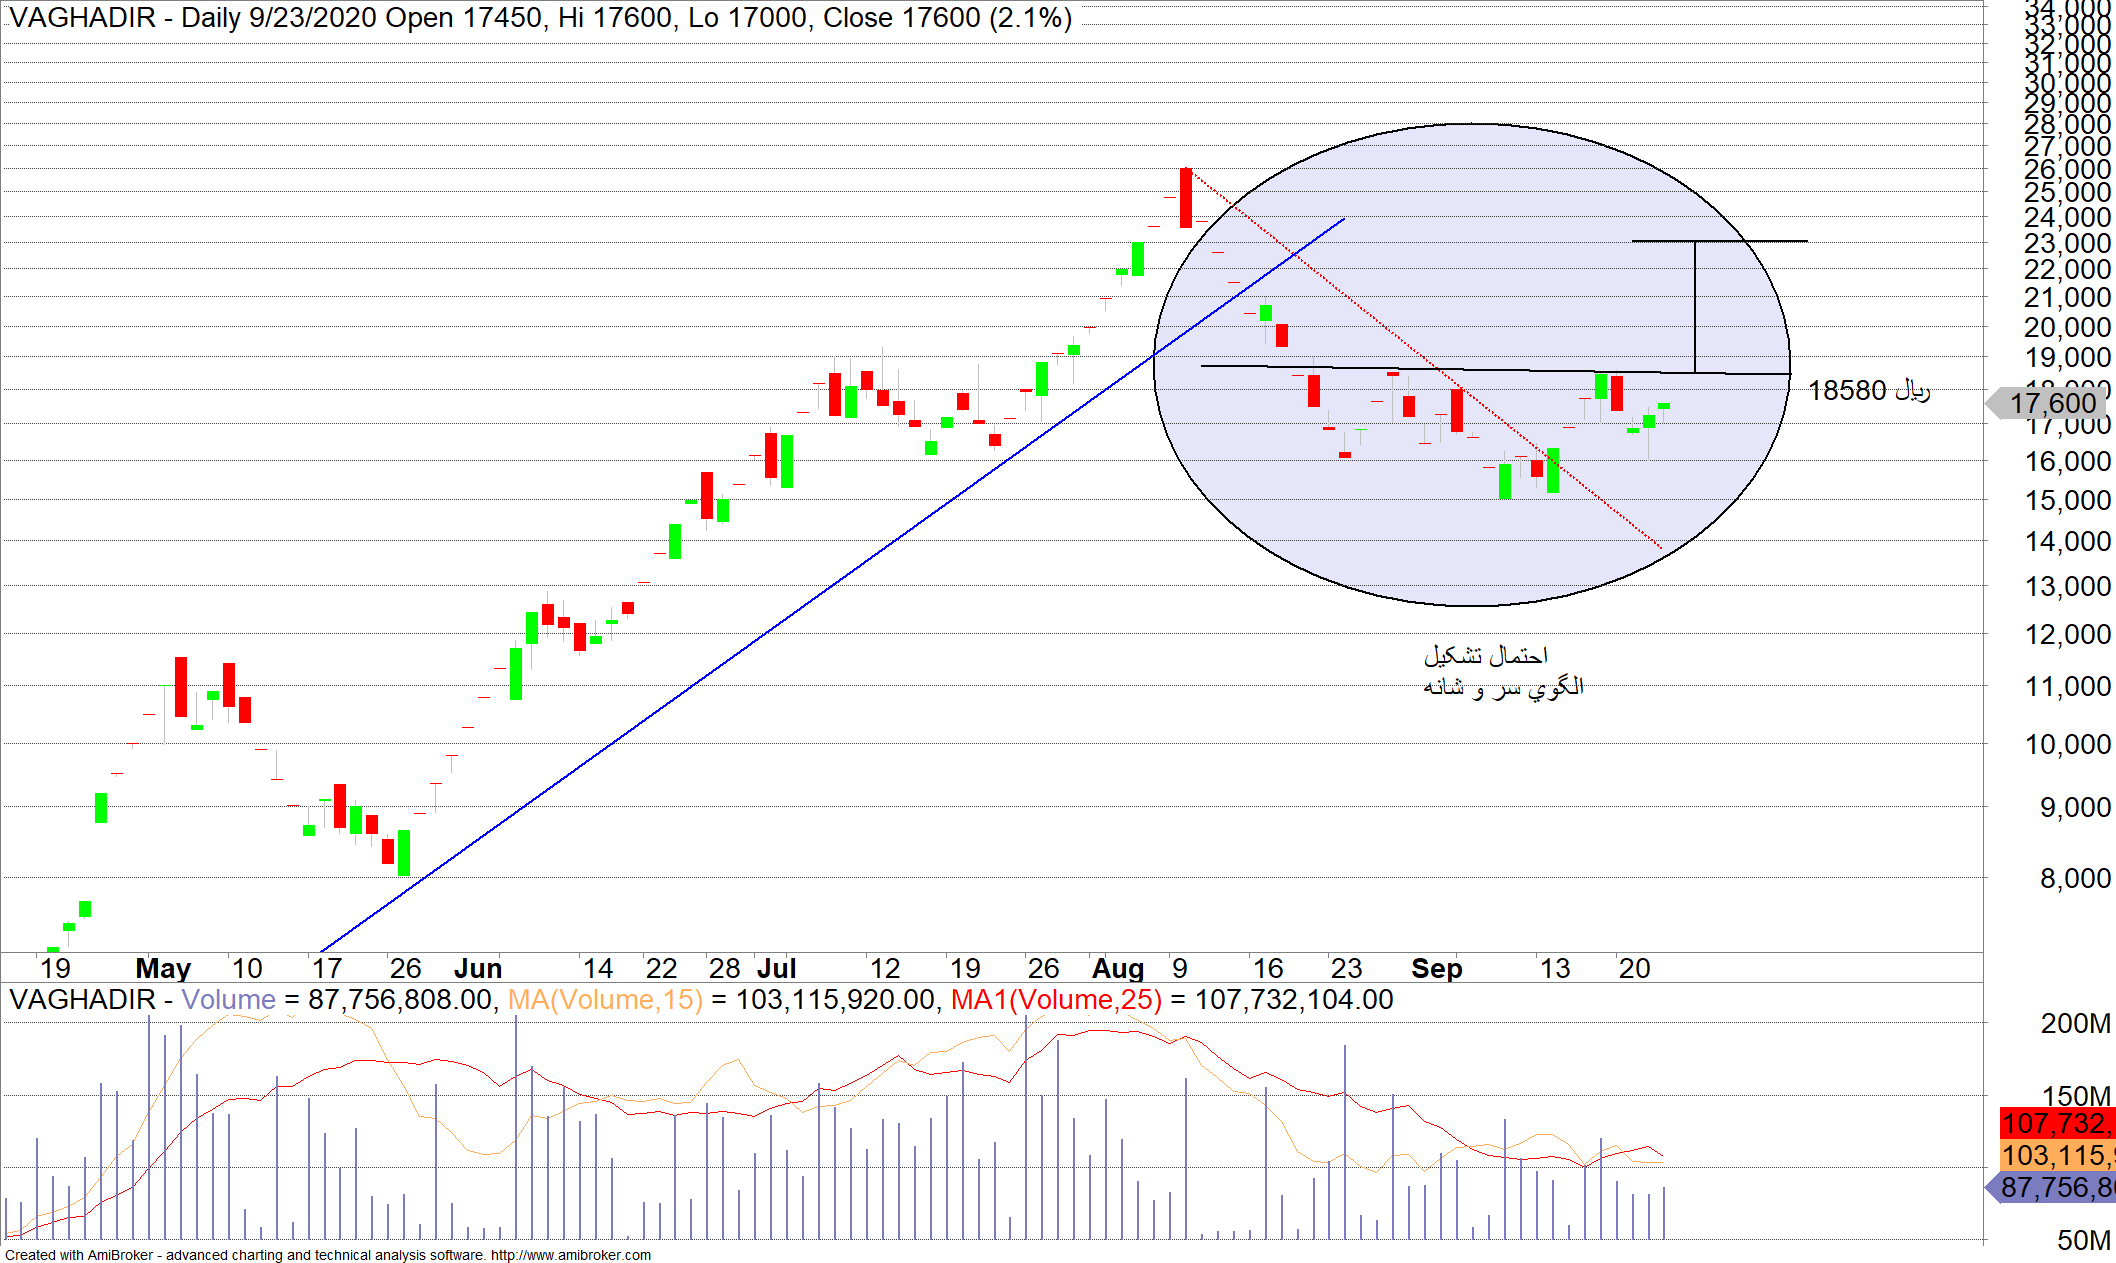Image resolution: width=2116 pixels, height=1263 pixels.
Task: Click the MA(Volume,15) legend label
Action: (605, 1000)
